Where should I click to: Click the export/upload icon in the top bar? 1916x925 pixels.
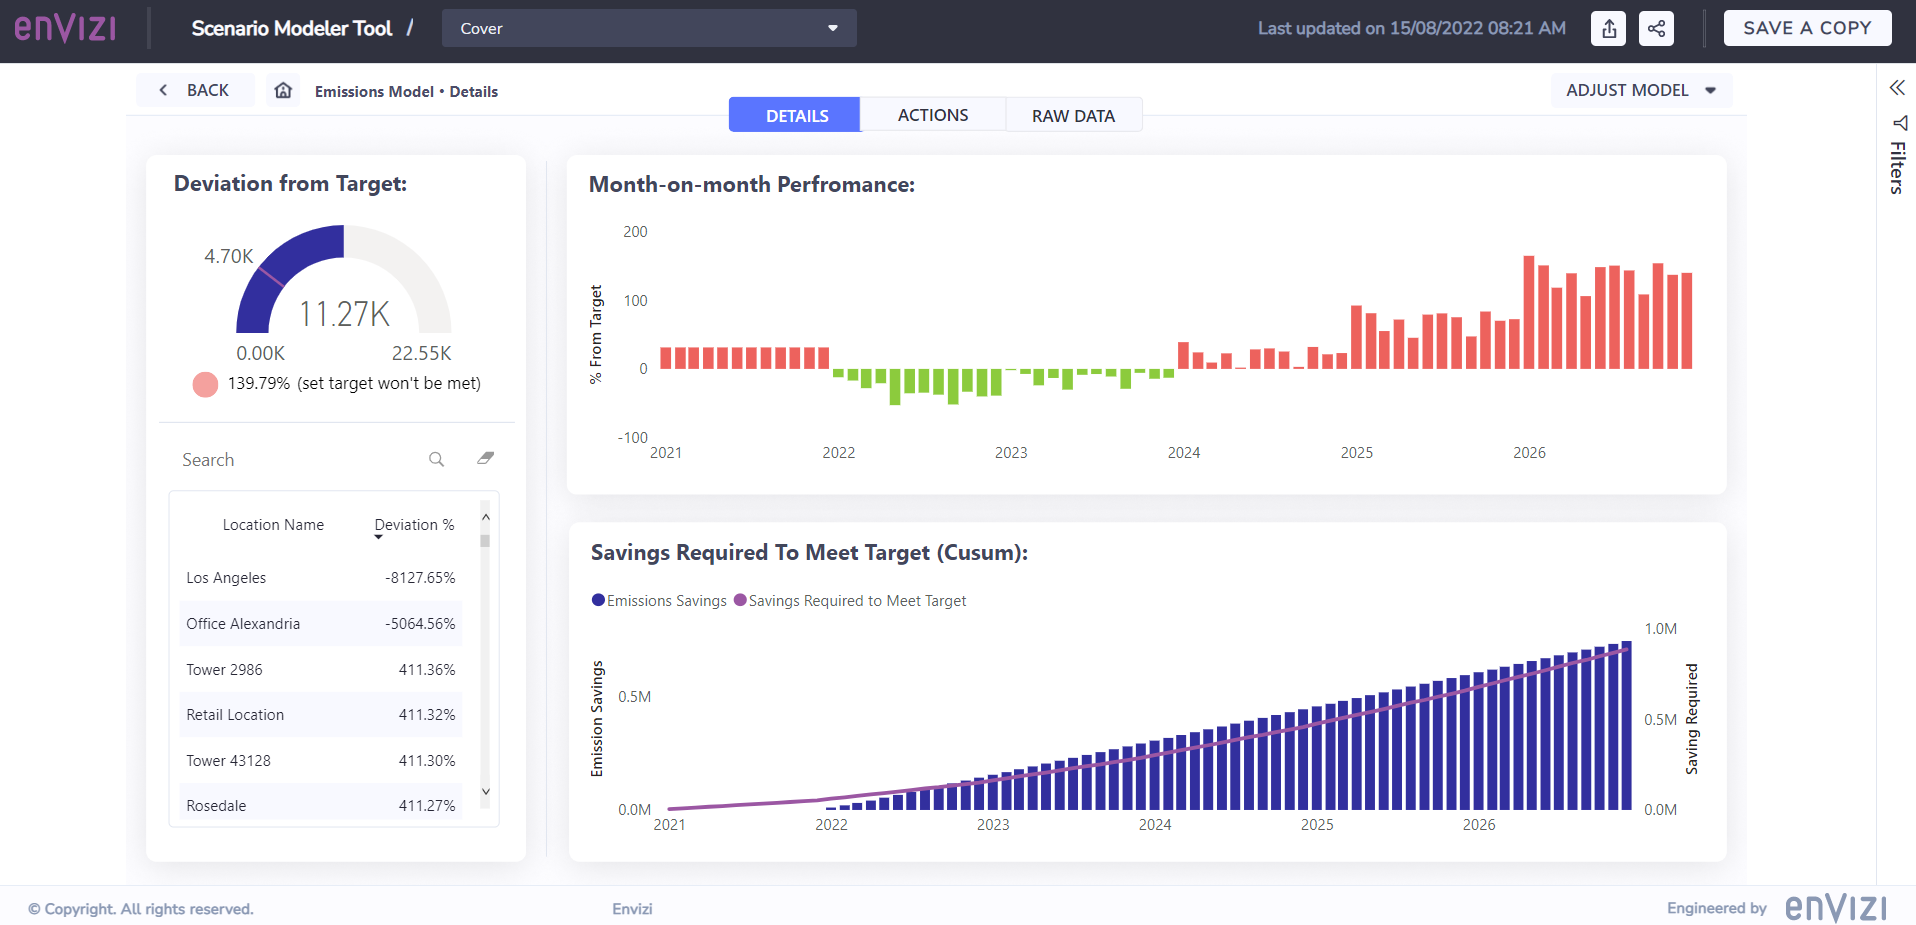pyautogui.click(x=1607, y=28)
